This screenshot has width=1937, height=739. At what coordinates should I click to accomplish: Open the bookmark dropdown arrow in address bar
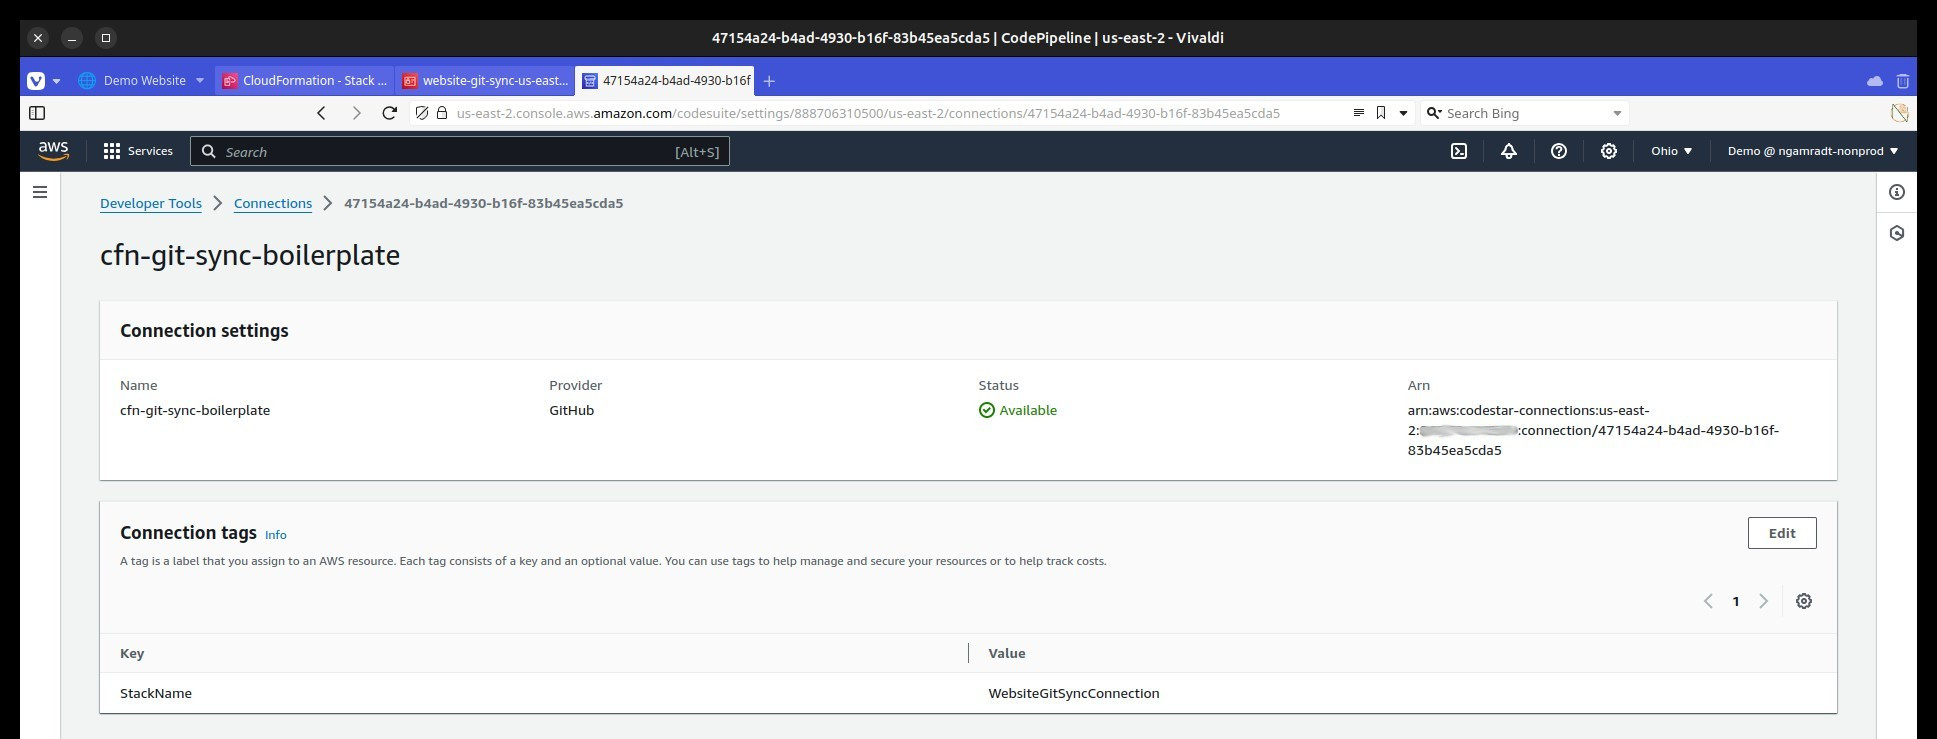pos(1403,113)
